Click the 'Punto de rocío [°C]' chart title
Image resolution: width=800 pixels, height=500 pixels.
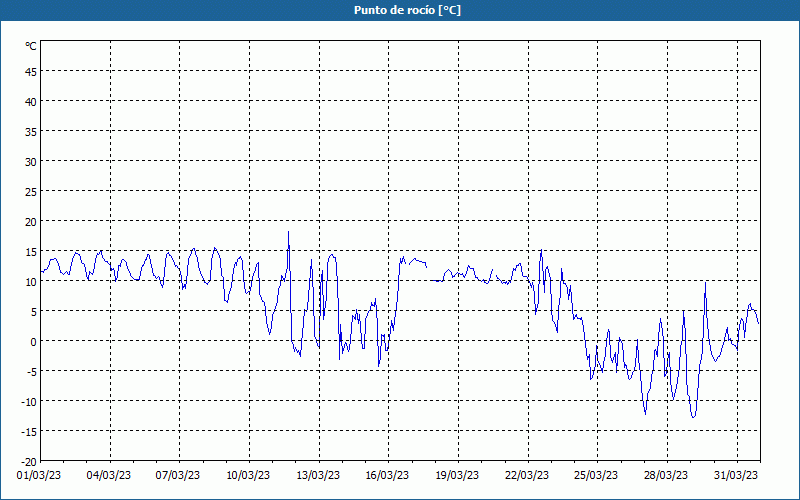tap(407, 10)
